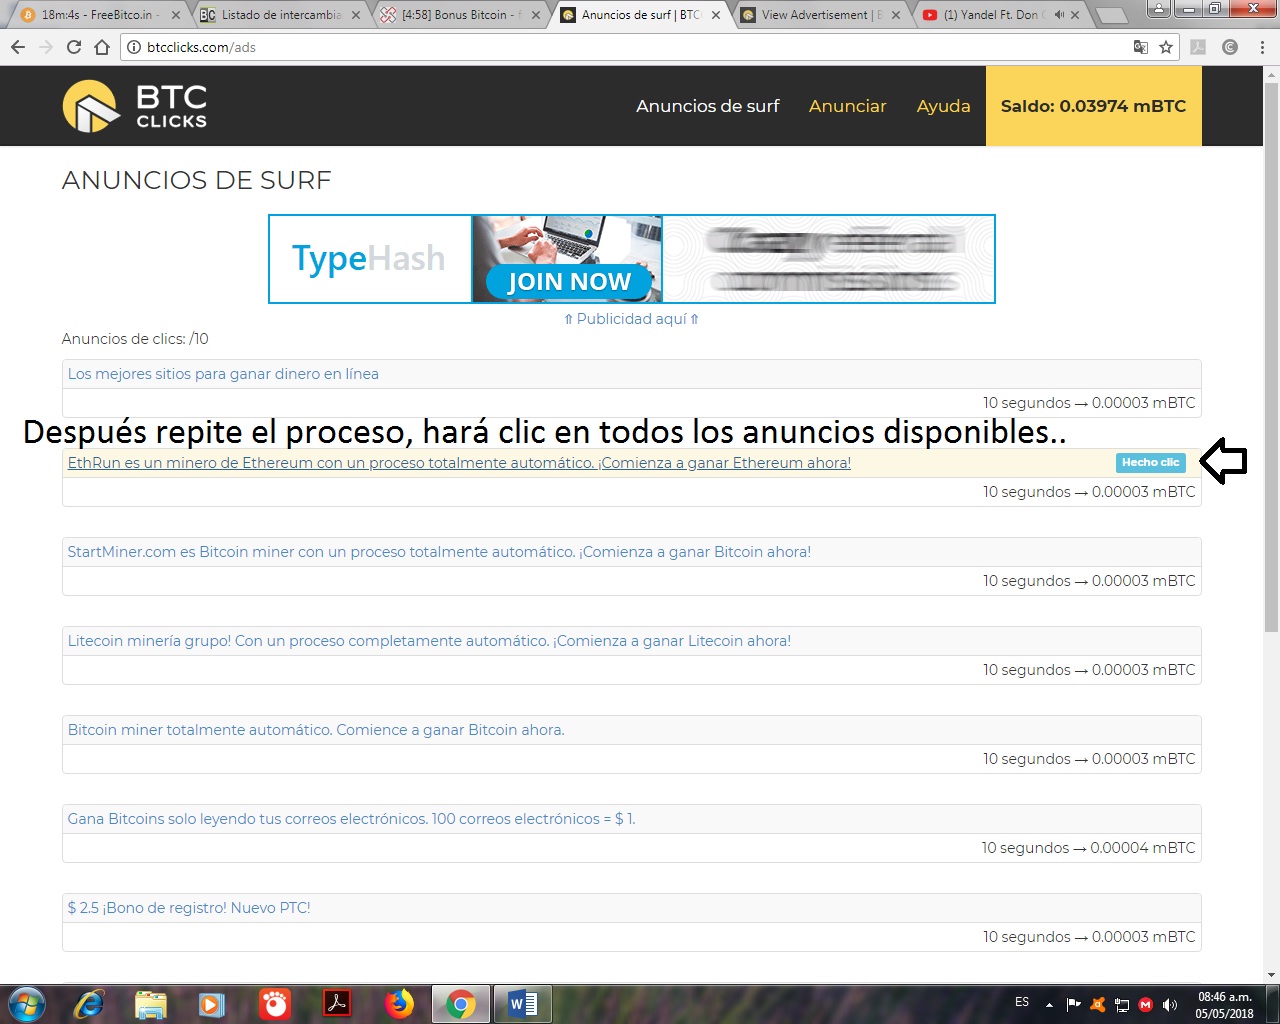Open 'Gana Bitcoins solo leyendo tus correos' ad

351,819
